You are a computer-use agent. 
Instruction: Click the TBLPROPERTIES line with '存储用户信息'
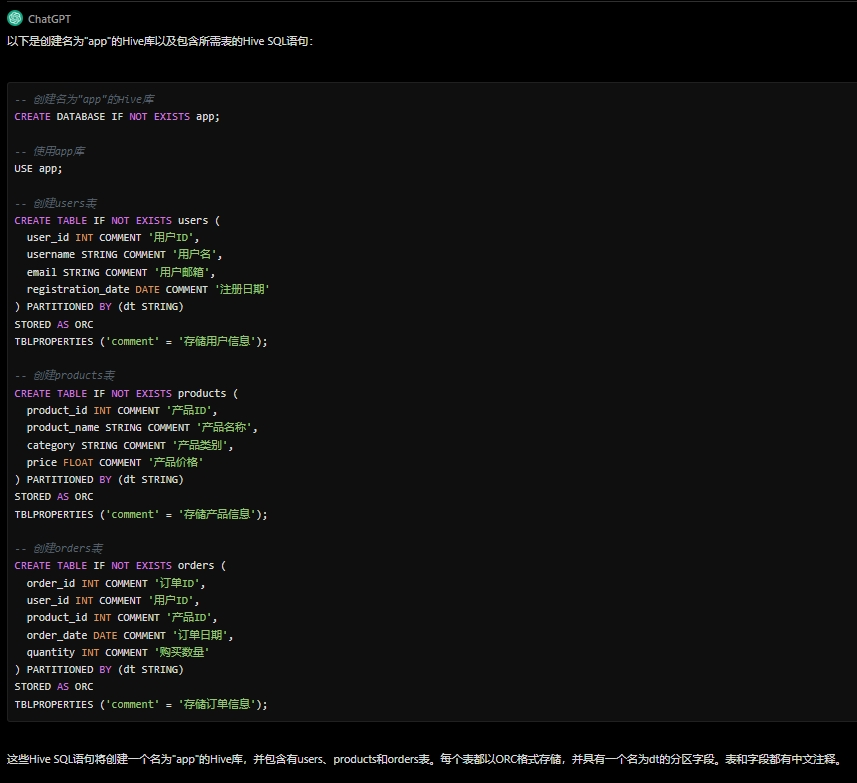[x=141, y=342]
